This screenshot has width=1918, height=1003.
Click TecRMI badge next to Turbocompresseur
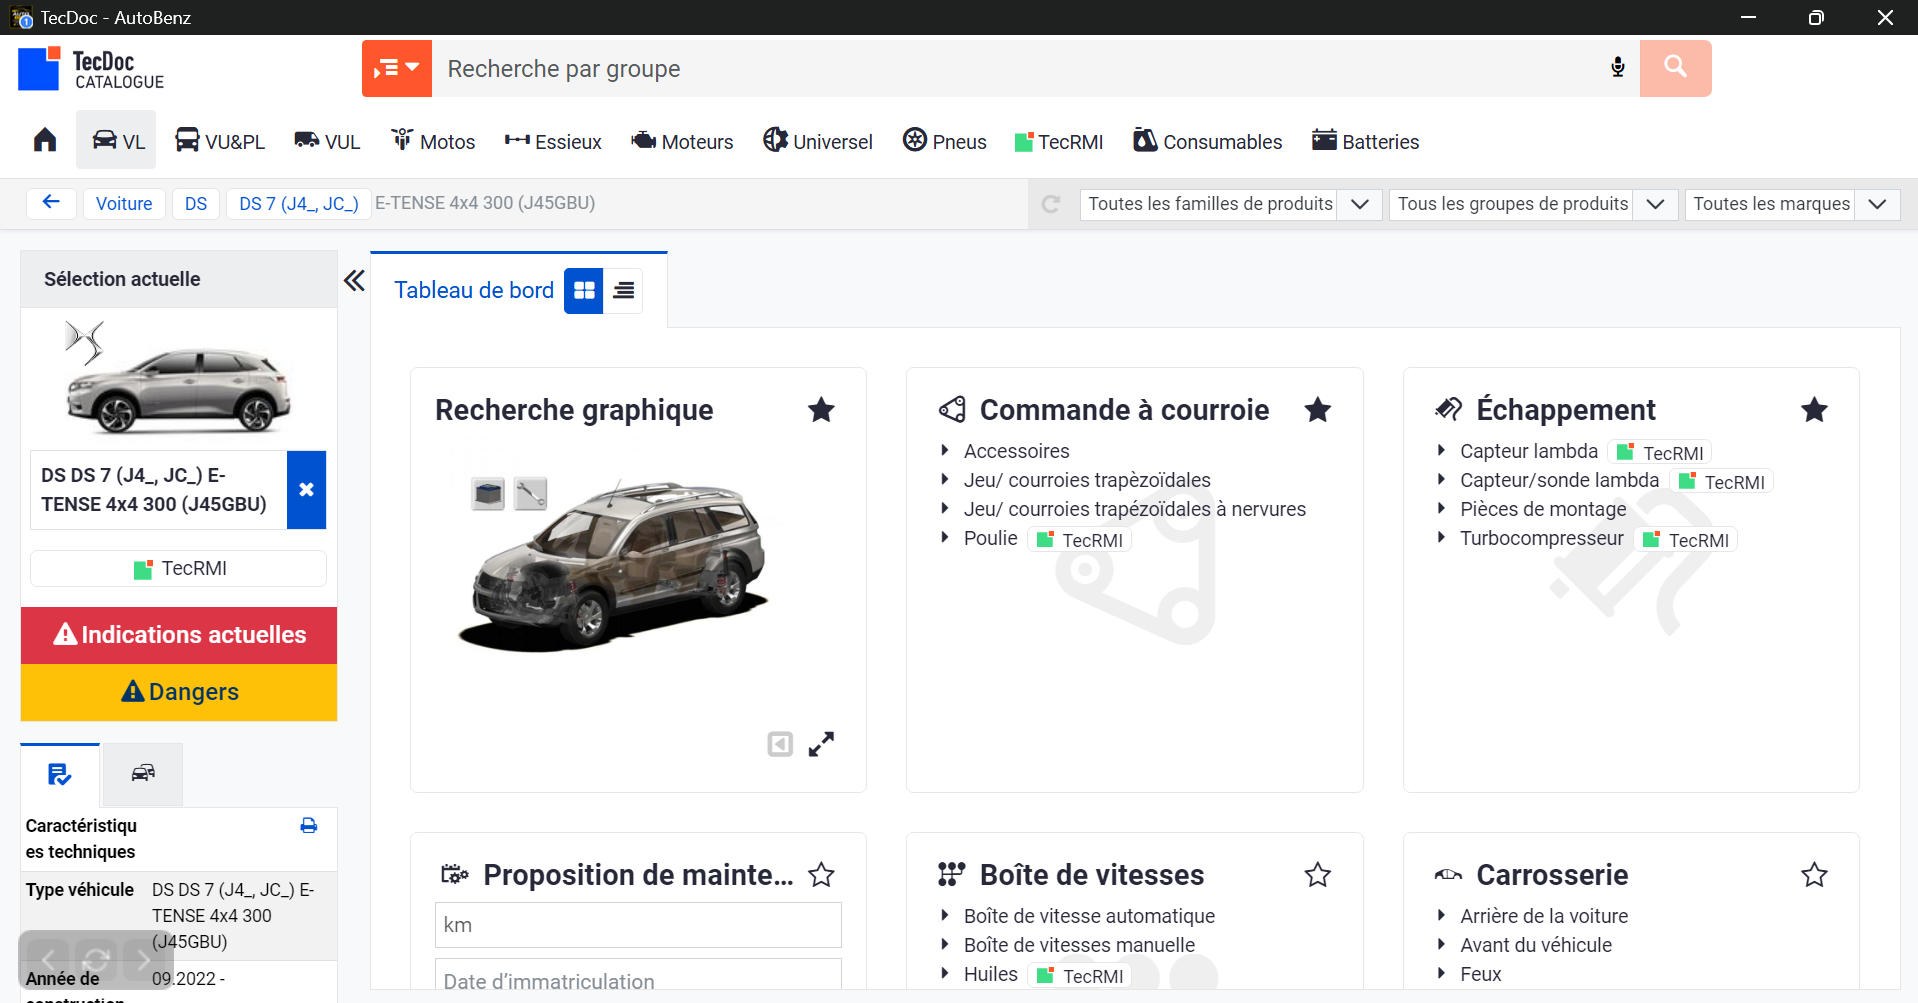click(x=1686, y=540)
